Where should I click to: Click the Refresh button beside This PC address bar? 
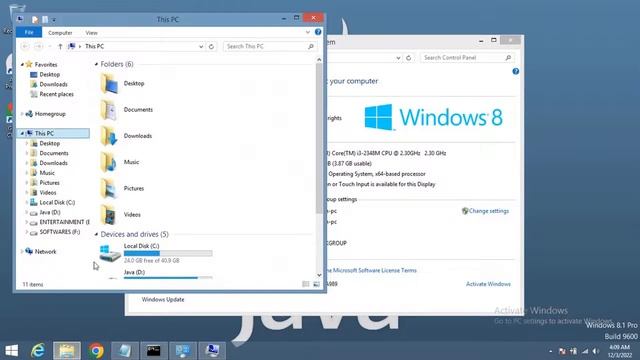click(211, 47)
